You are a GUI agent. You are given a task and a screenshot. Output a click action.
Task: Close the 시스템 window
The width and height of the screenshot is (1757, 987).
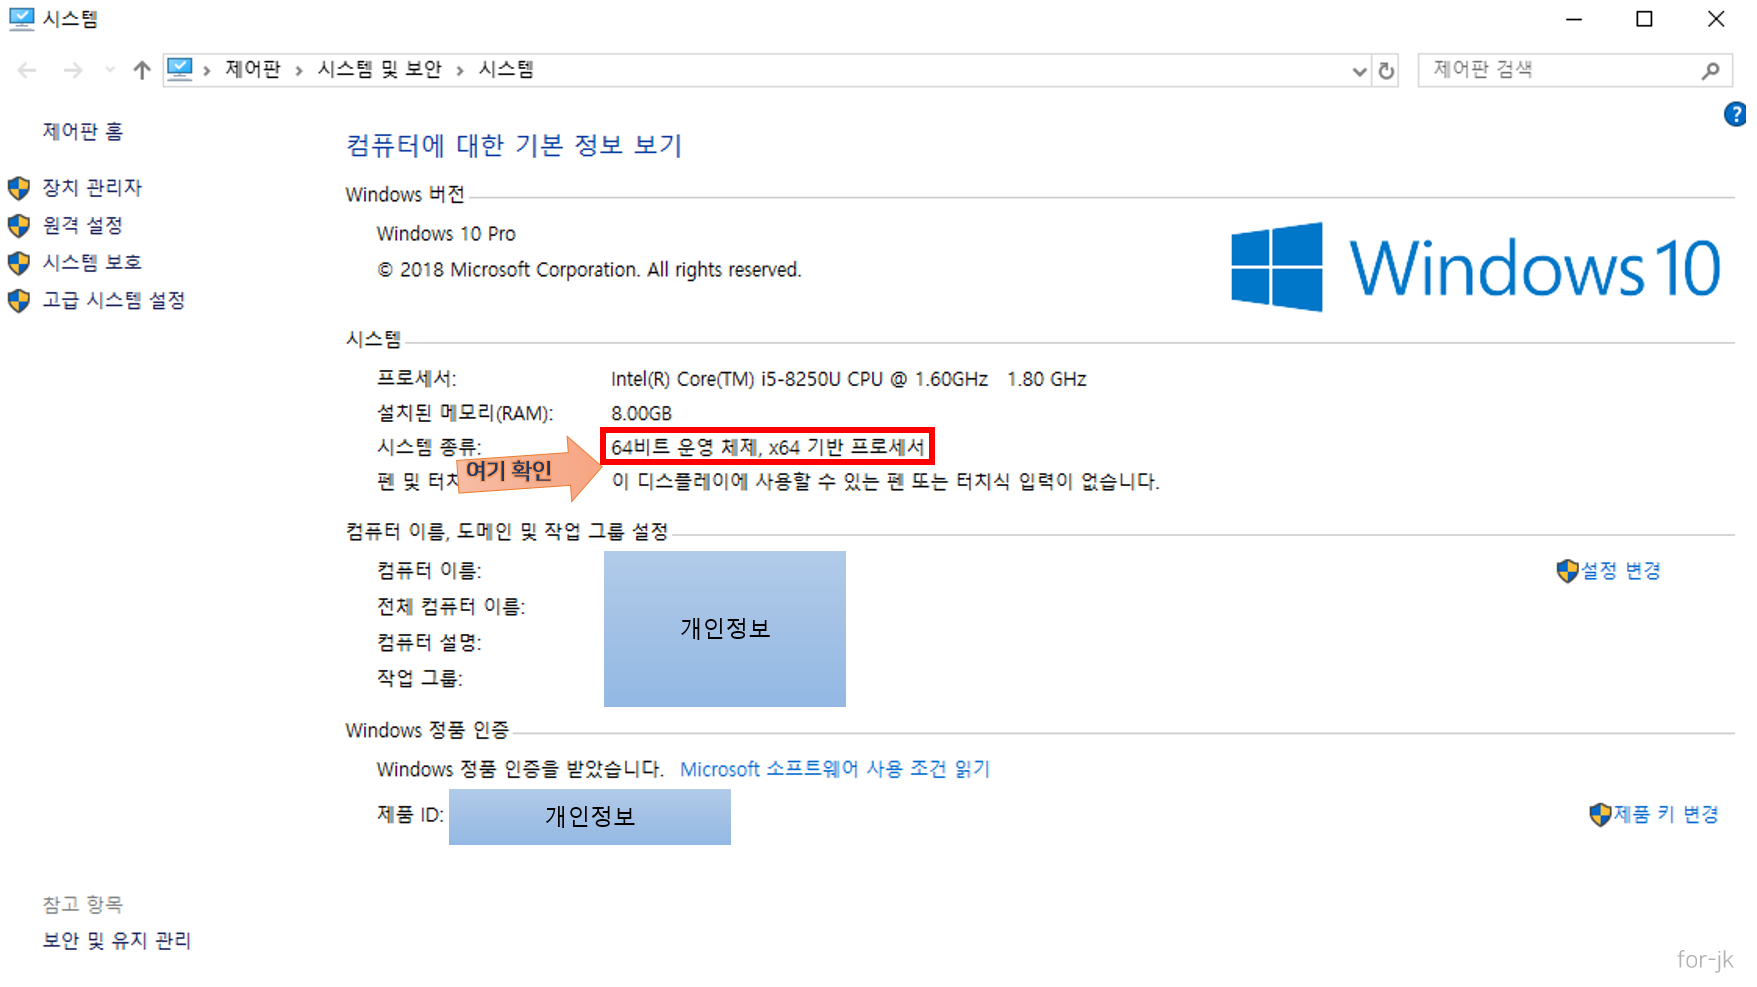tap(1716, 19)
